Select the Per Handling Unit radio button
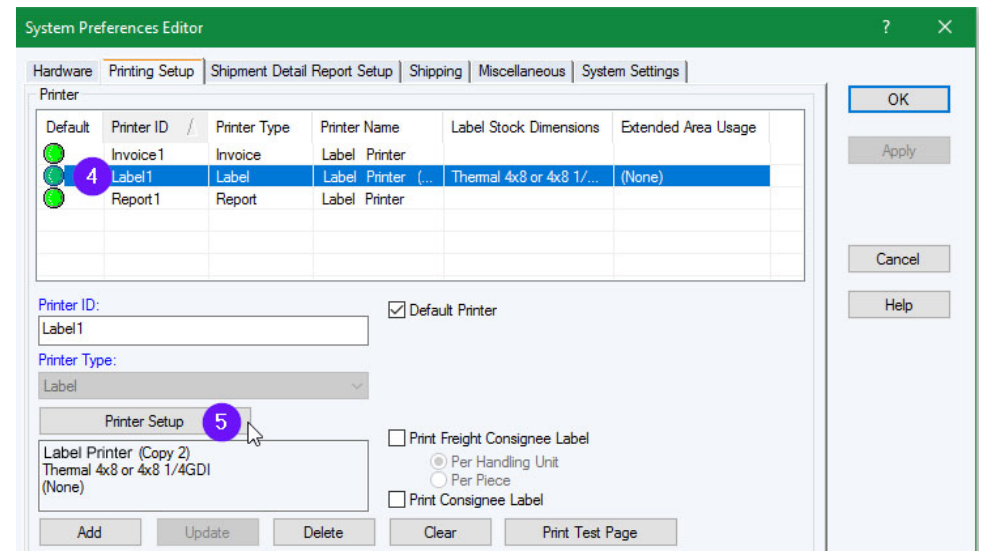Screen dimensions: 990x556 (438, 462)
